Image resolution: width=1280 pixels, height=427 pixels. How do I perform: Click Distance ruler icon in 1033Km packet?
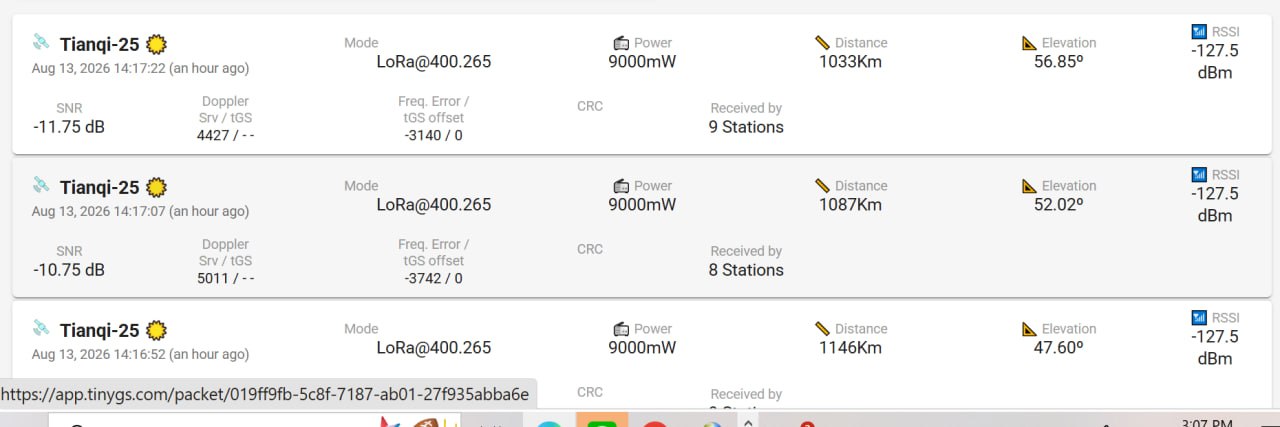click(x=823, y=43)
